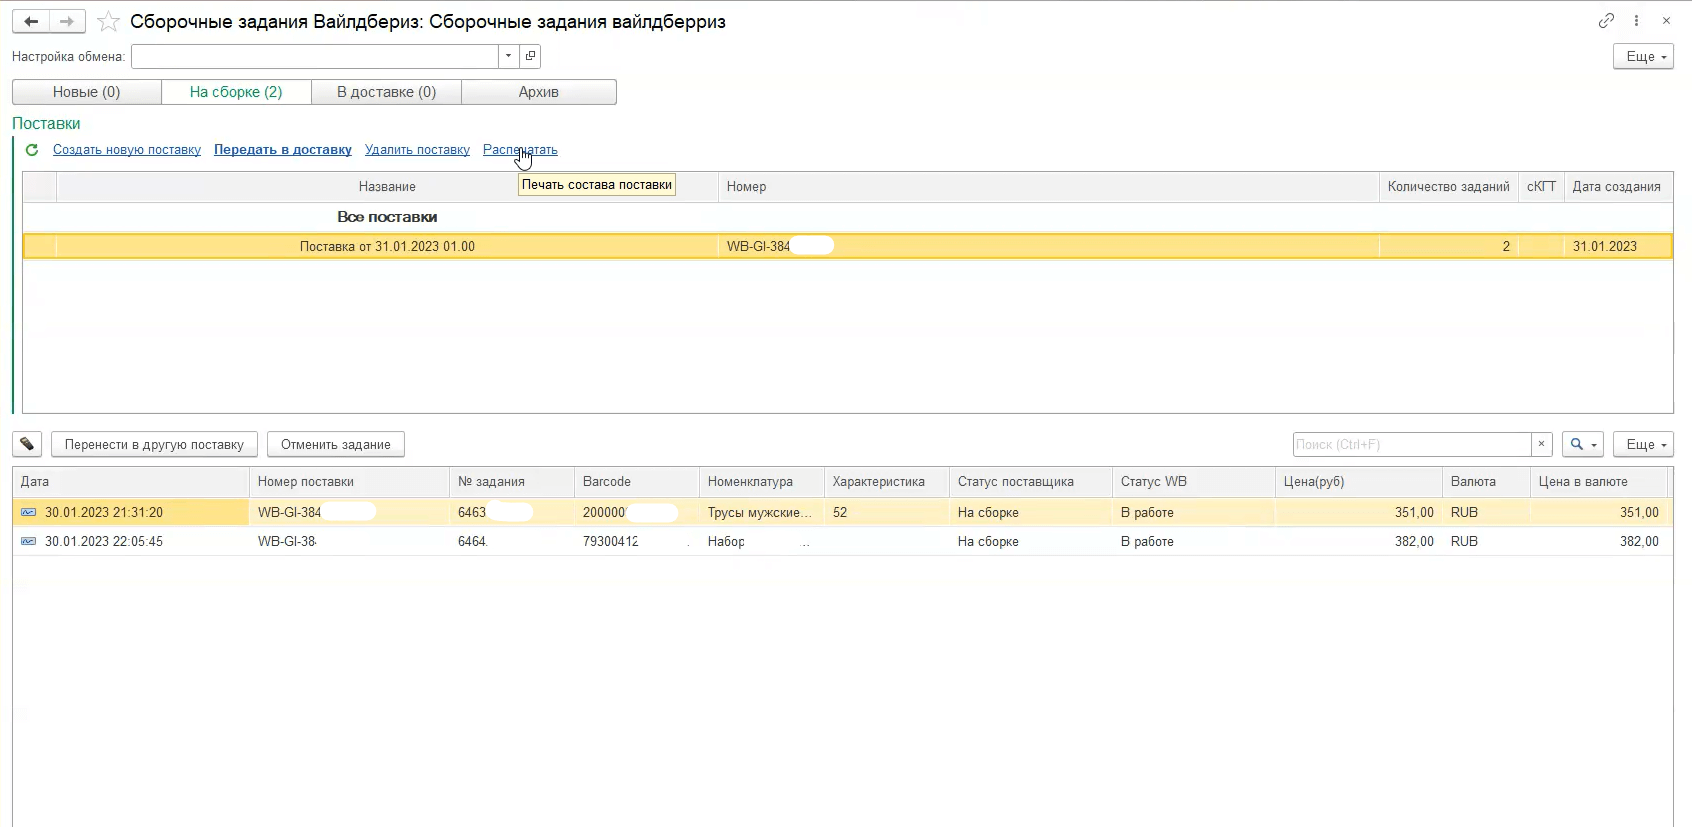Expand Настройка обмена dropdown list

coord(508,56)
